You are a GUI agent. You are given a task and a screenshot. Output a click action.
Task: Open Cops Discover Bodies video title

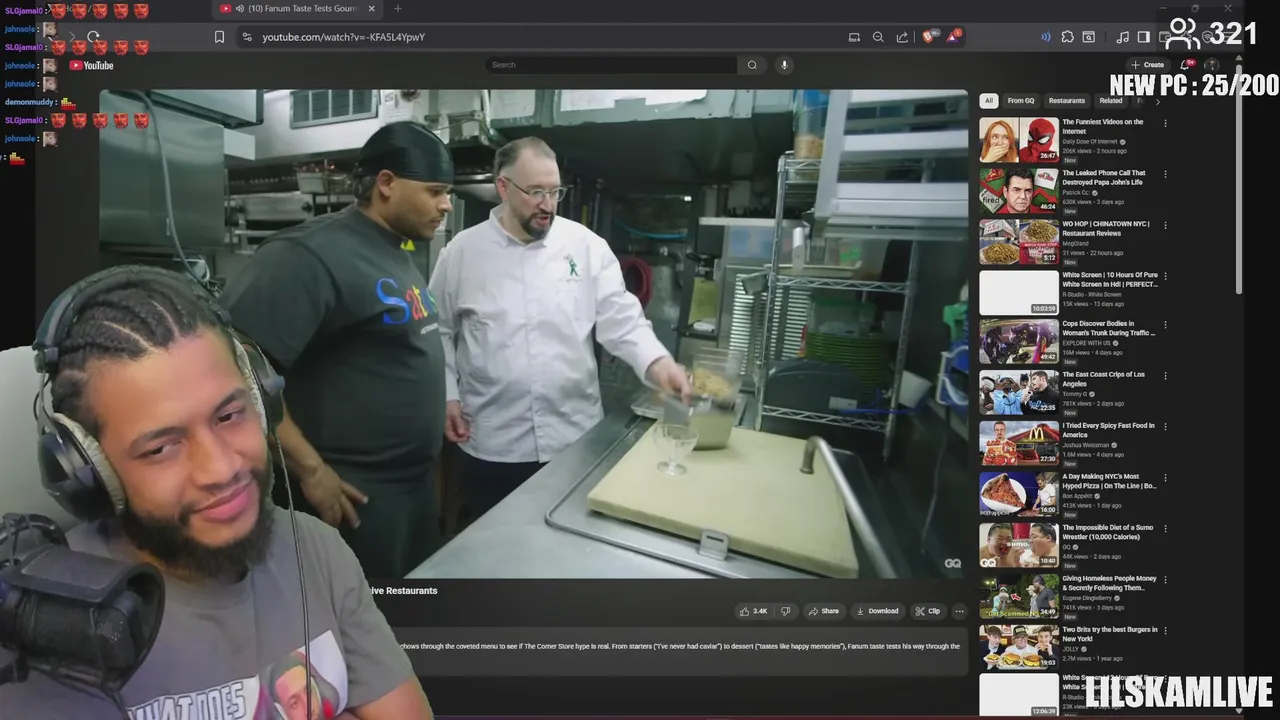click(1108, 328)
